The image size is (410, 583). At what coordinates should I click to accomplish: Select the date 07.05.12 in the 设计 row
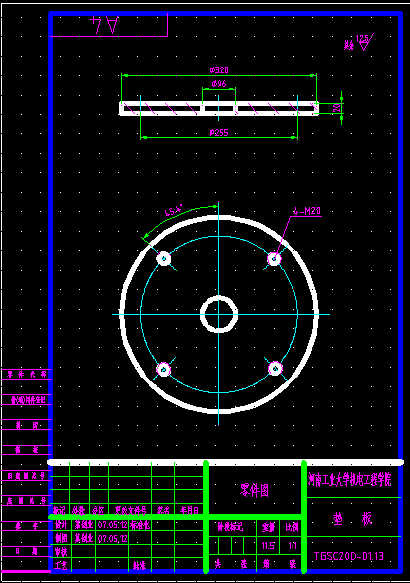coord(113,525)
